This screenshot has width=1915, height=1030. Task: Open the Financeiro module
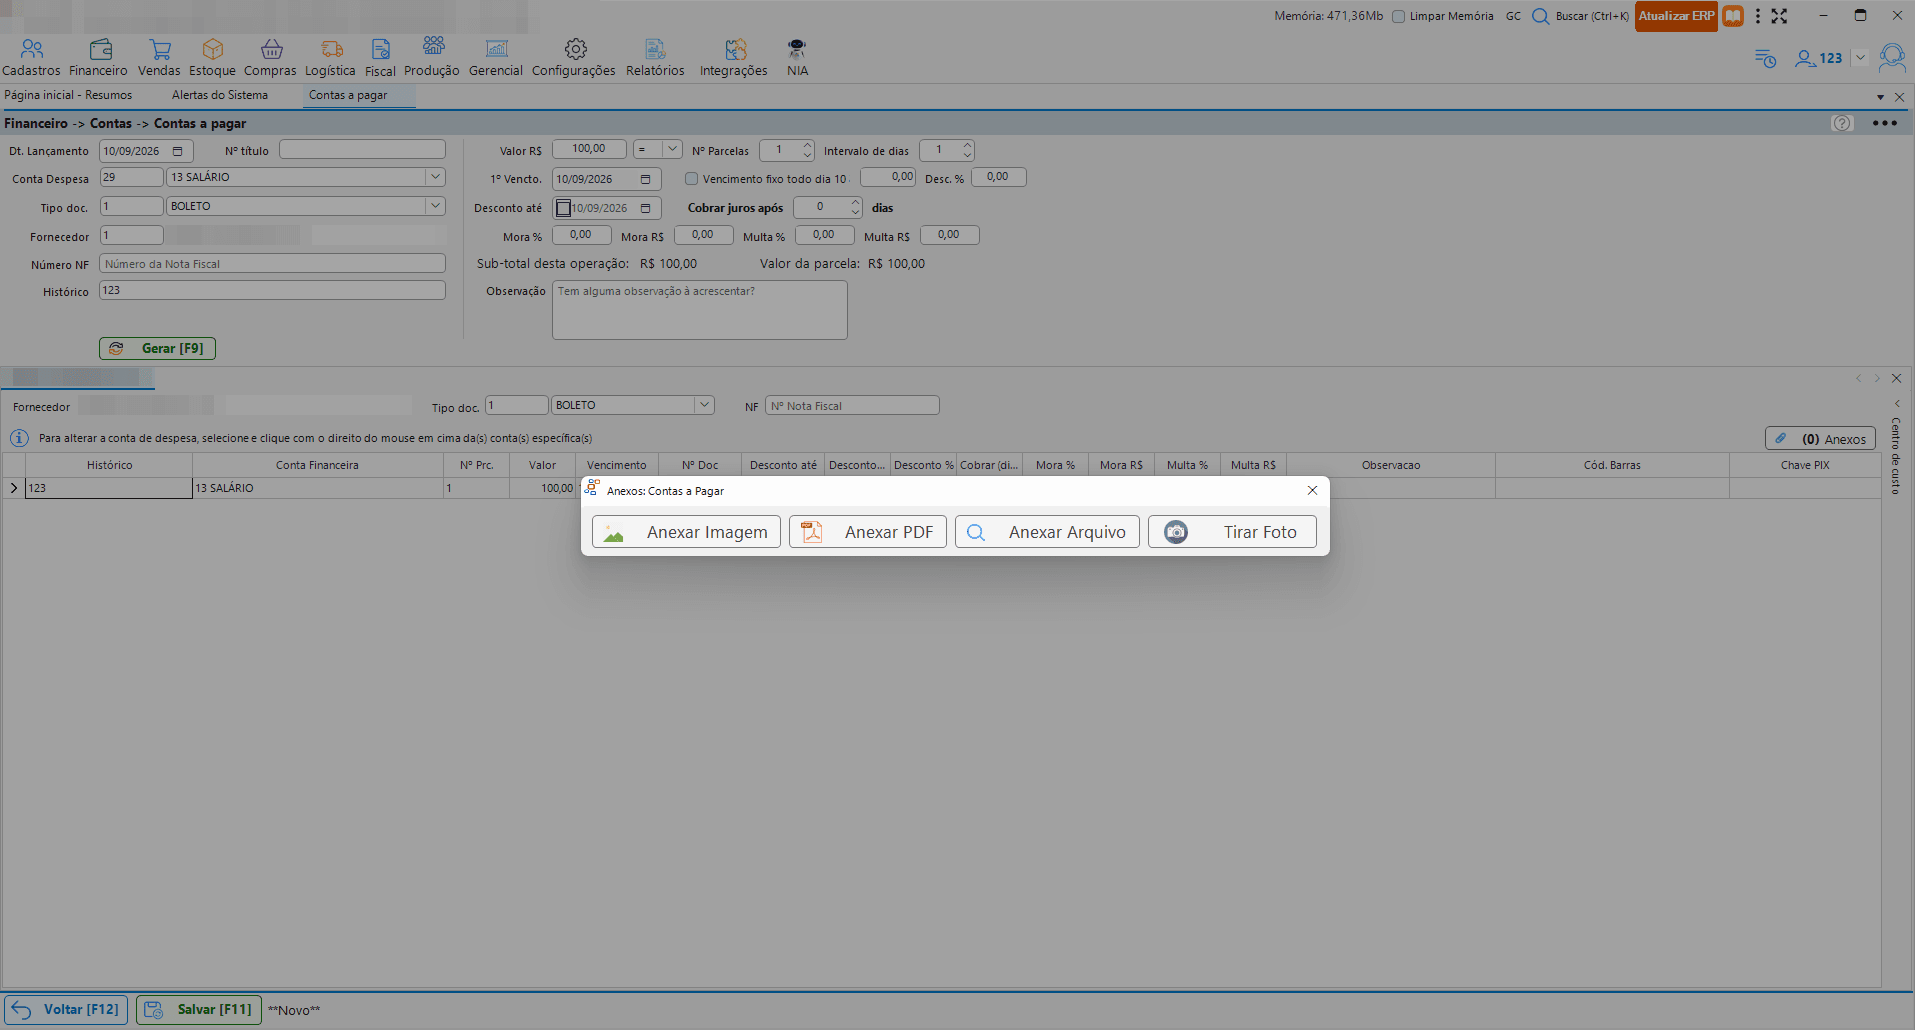point(98,57)
